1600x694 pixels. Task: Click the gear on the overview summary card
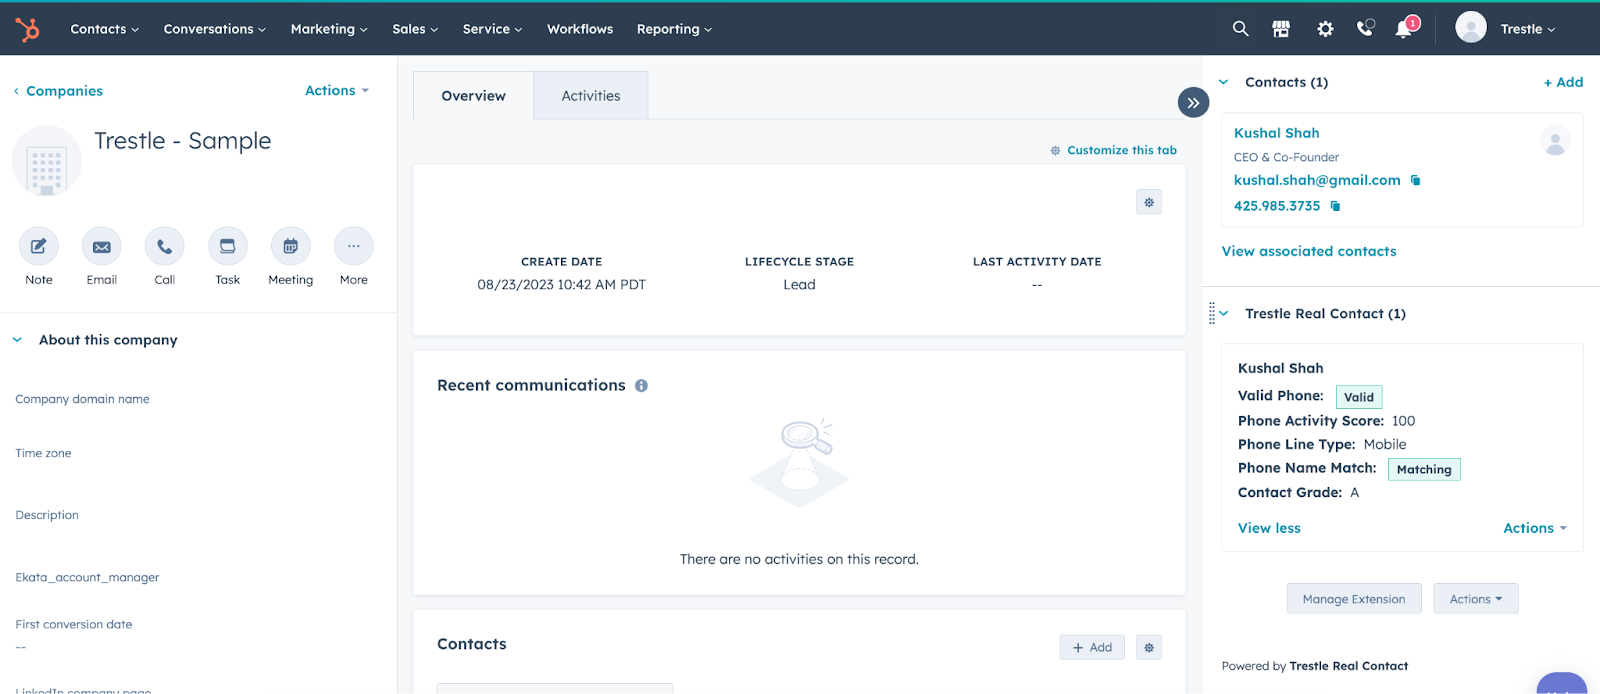coord(1149,203)
